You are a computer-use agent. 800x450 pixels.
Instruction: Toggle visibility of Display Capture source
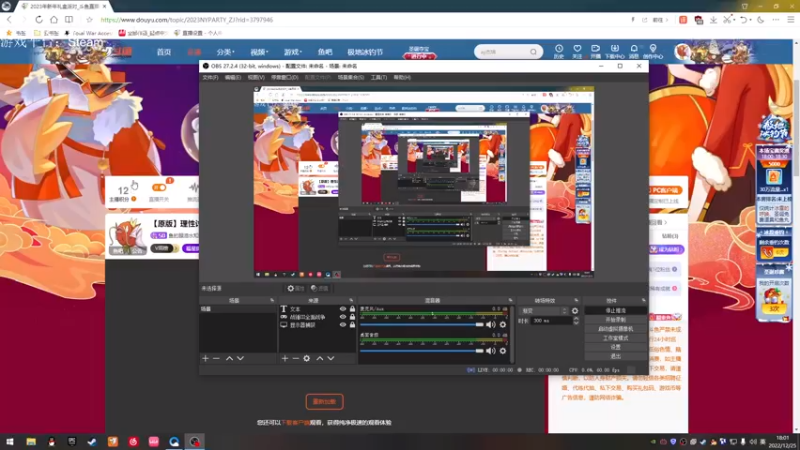[x=343, y=324]
